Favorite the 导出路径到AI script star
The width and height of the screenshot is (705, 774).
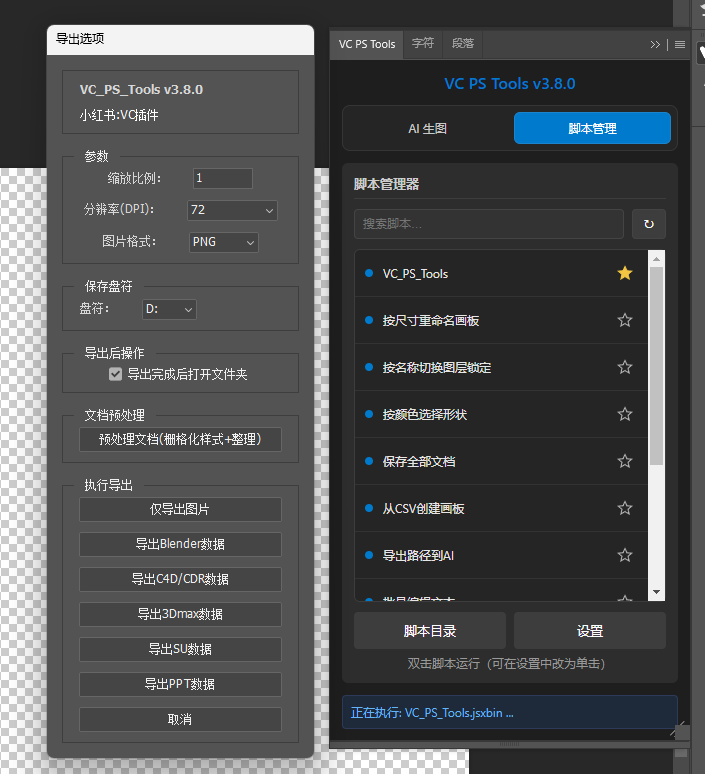(625, 555)
